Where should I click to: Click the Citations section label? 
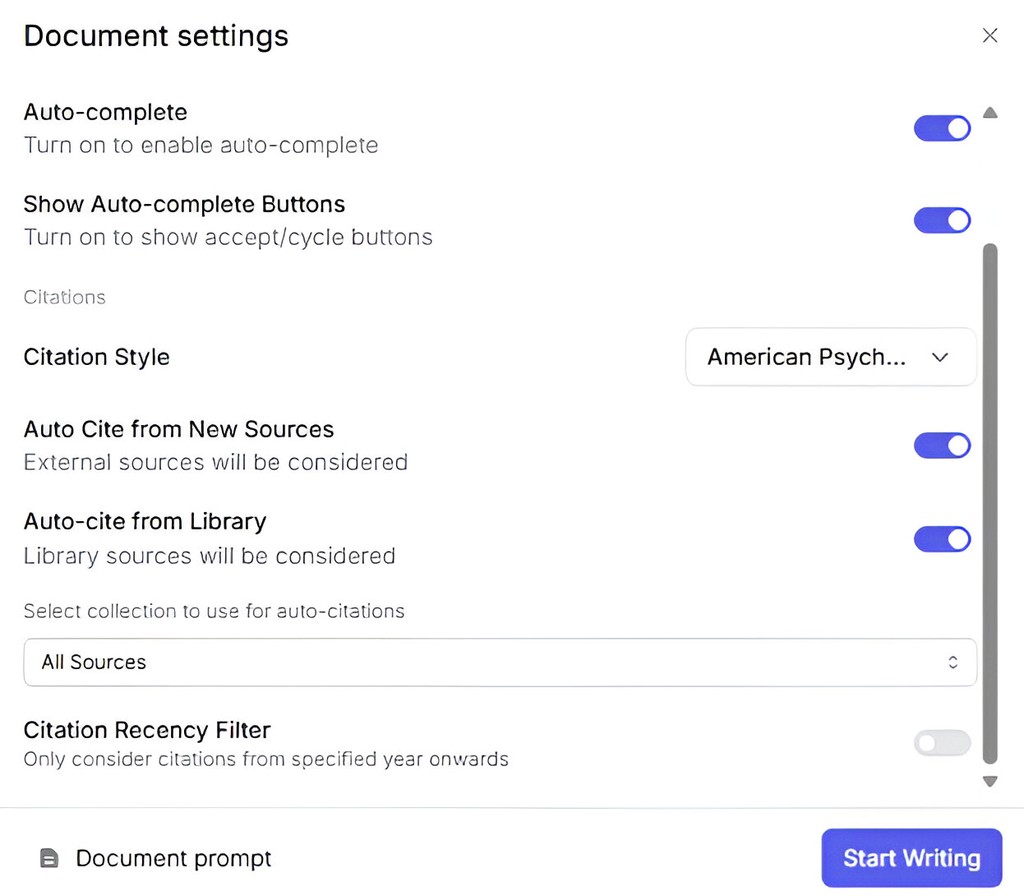(x=64, y=297)
